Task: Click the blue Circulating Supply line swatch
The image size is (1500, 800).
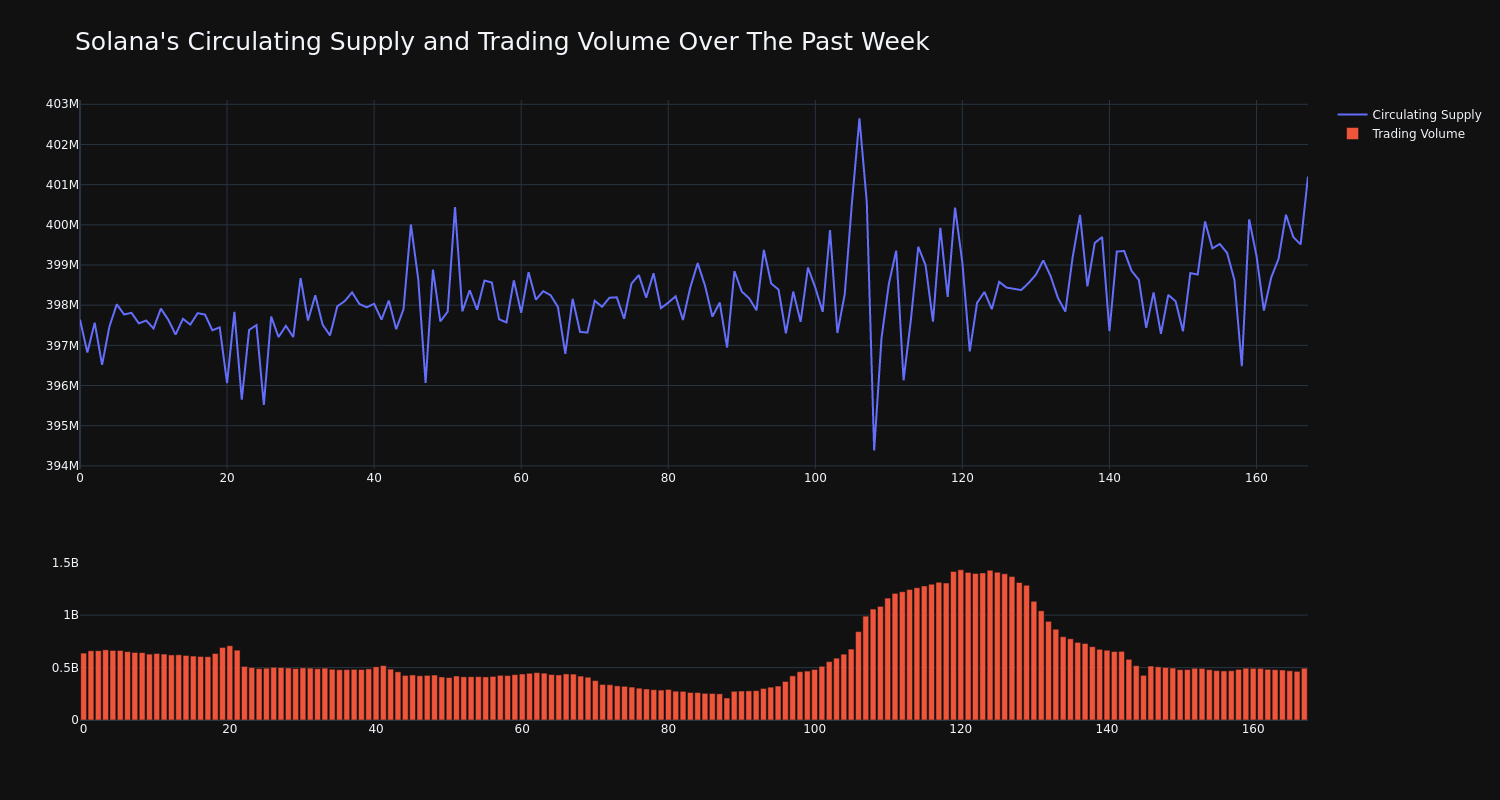Action: tap(1352, 115)
